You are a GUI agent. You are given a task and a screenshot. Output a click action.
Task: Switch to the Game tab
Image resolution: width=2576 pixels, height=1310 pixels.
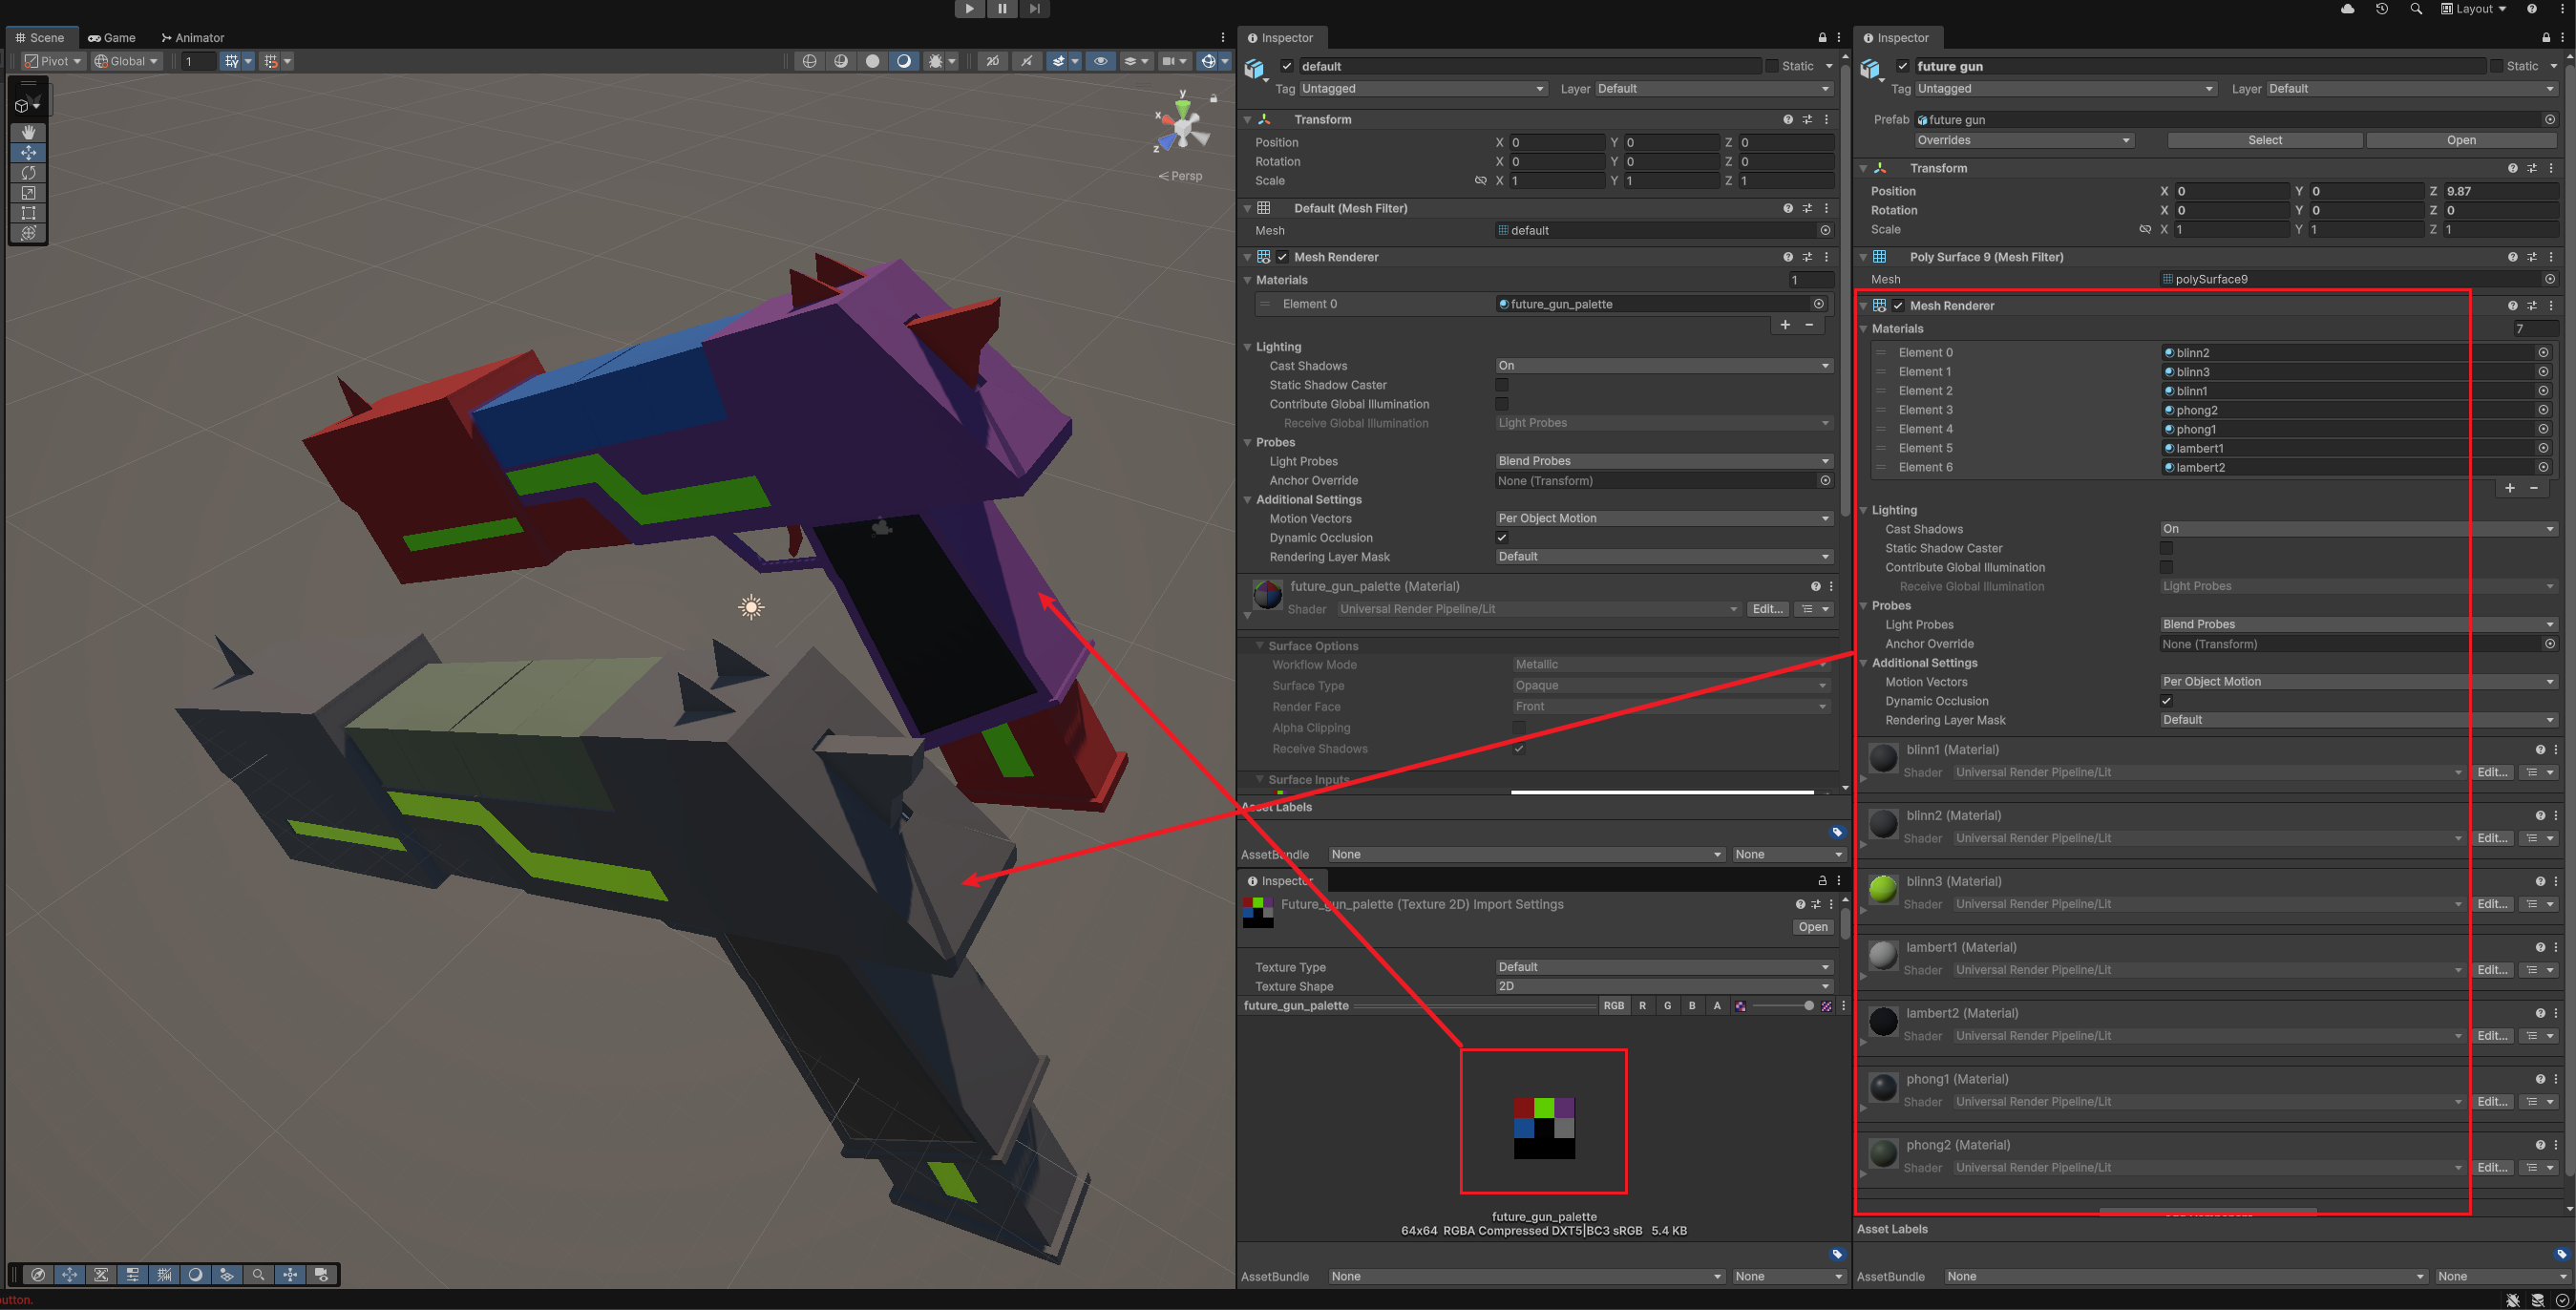pos(112,37)
